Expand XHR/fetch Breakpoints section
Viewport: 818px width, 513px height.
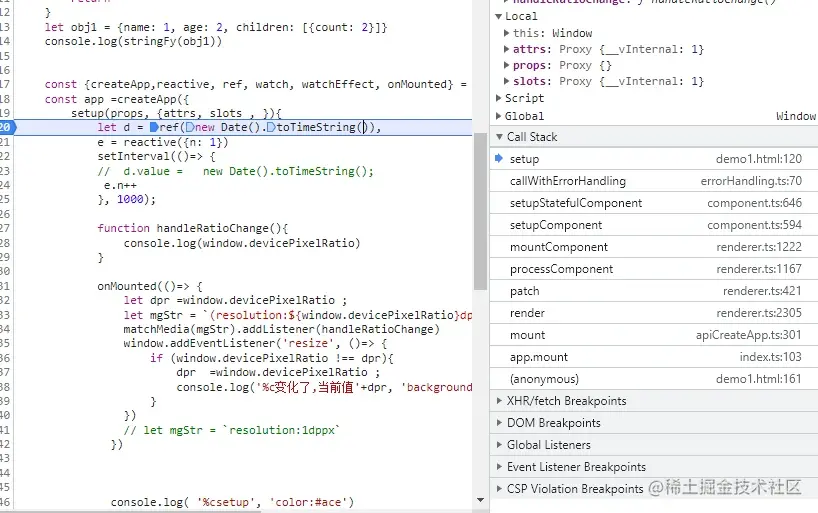[x=499, y=401]
